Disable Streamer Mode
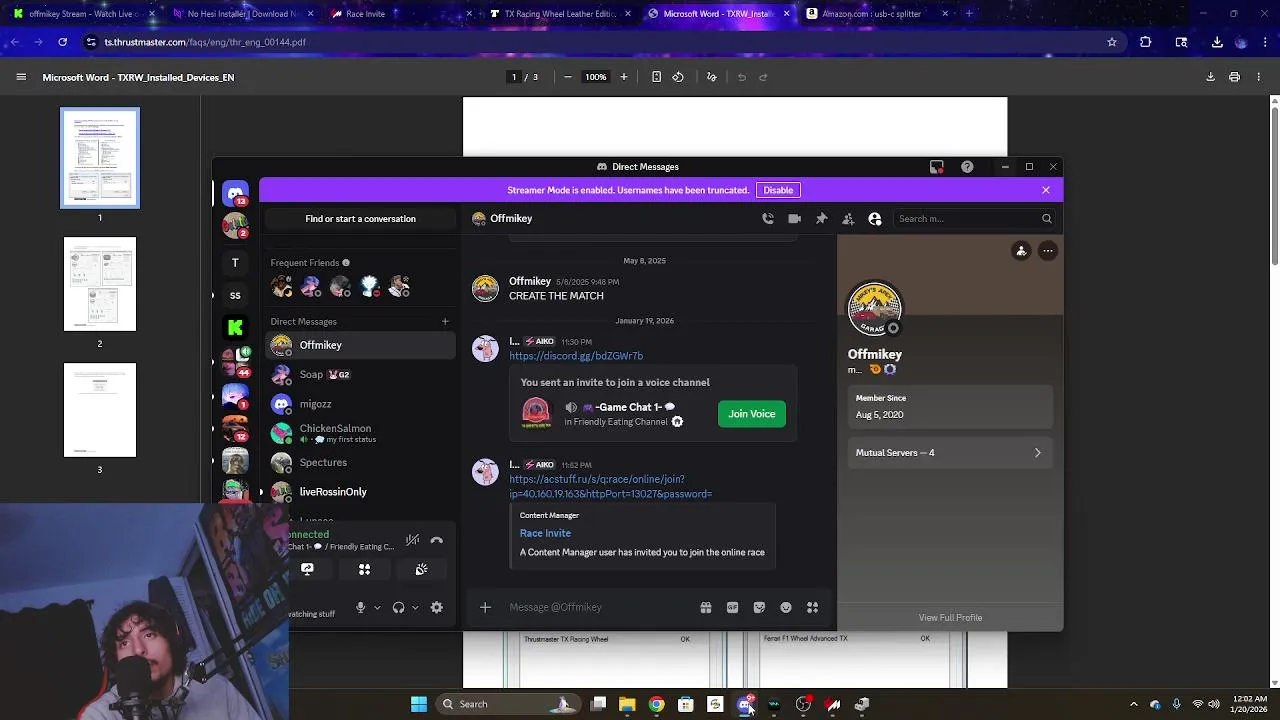 click(x=778, y=190)
